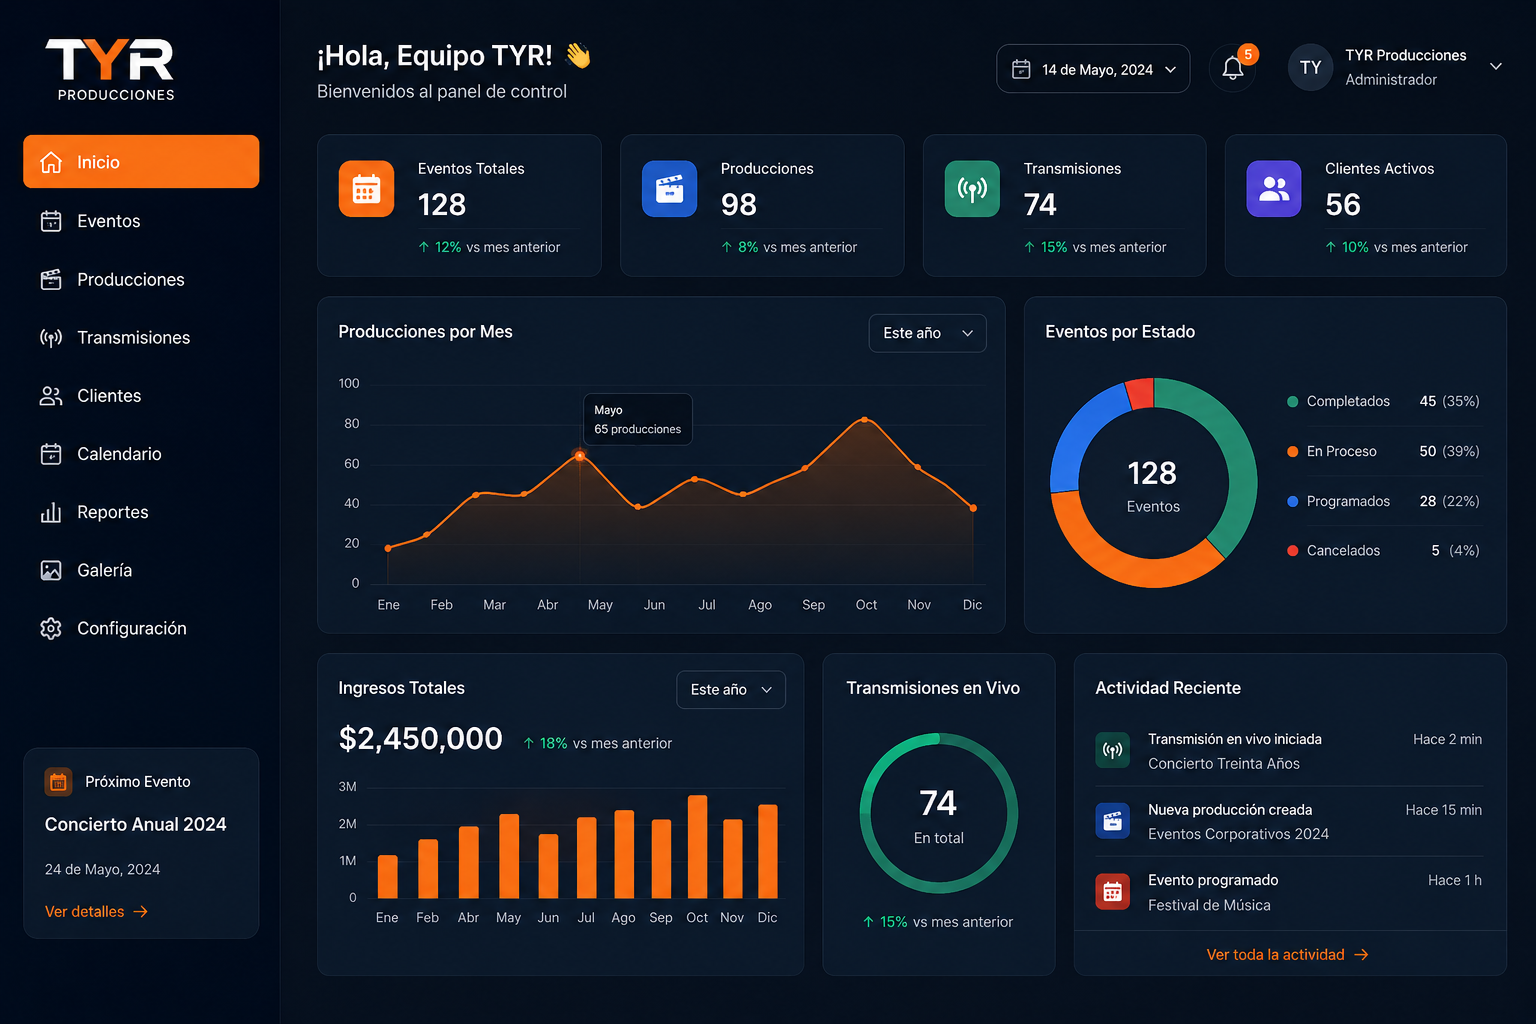Open the Este año dropdown in Ingresos Totales
This screenshot has width=1536, height=1024.
[731, 690]
